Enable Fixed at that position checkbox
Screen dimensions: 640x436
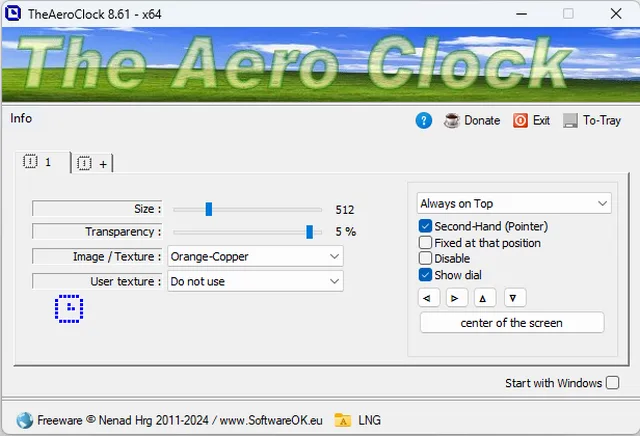click(425, 242)
